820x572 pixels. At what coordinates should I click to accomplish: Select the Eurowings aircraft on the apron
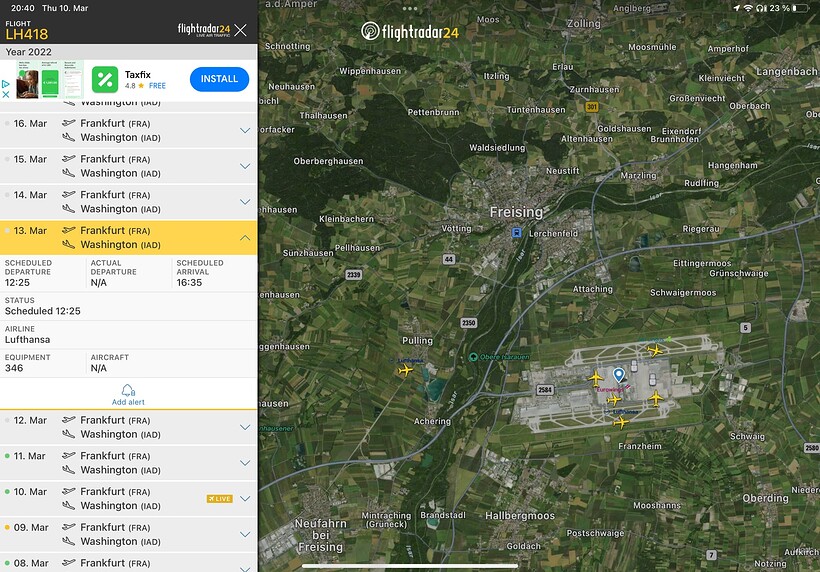[614, 400]
